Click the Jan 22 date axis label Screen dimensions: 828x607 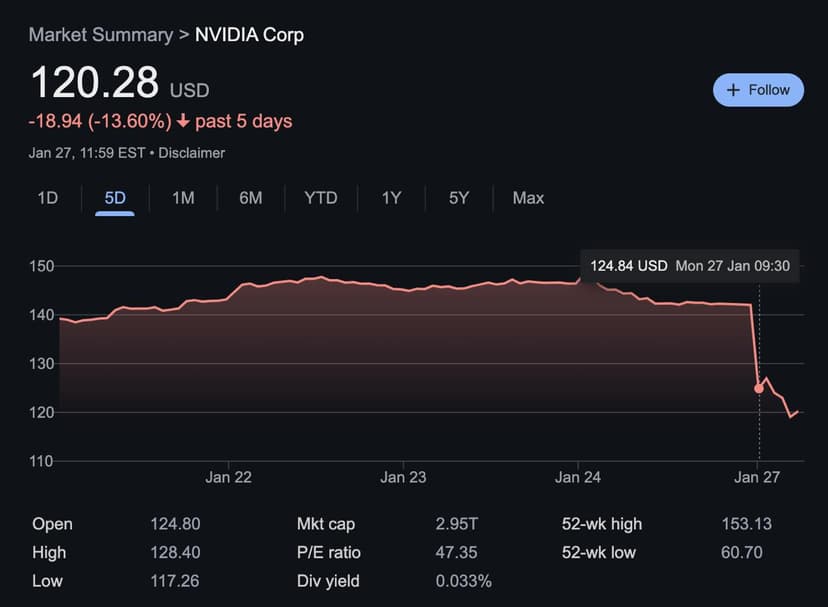[x=229, y=477]
